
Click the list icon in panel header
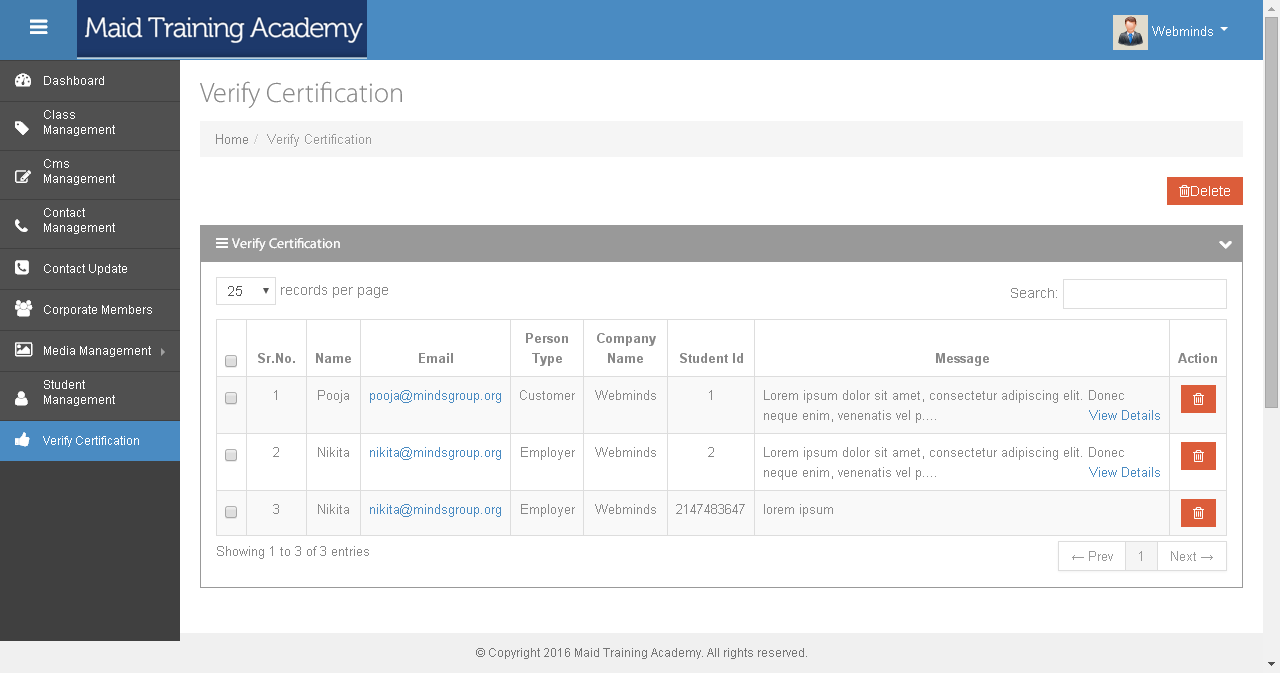[222, 243]
